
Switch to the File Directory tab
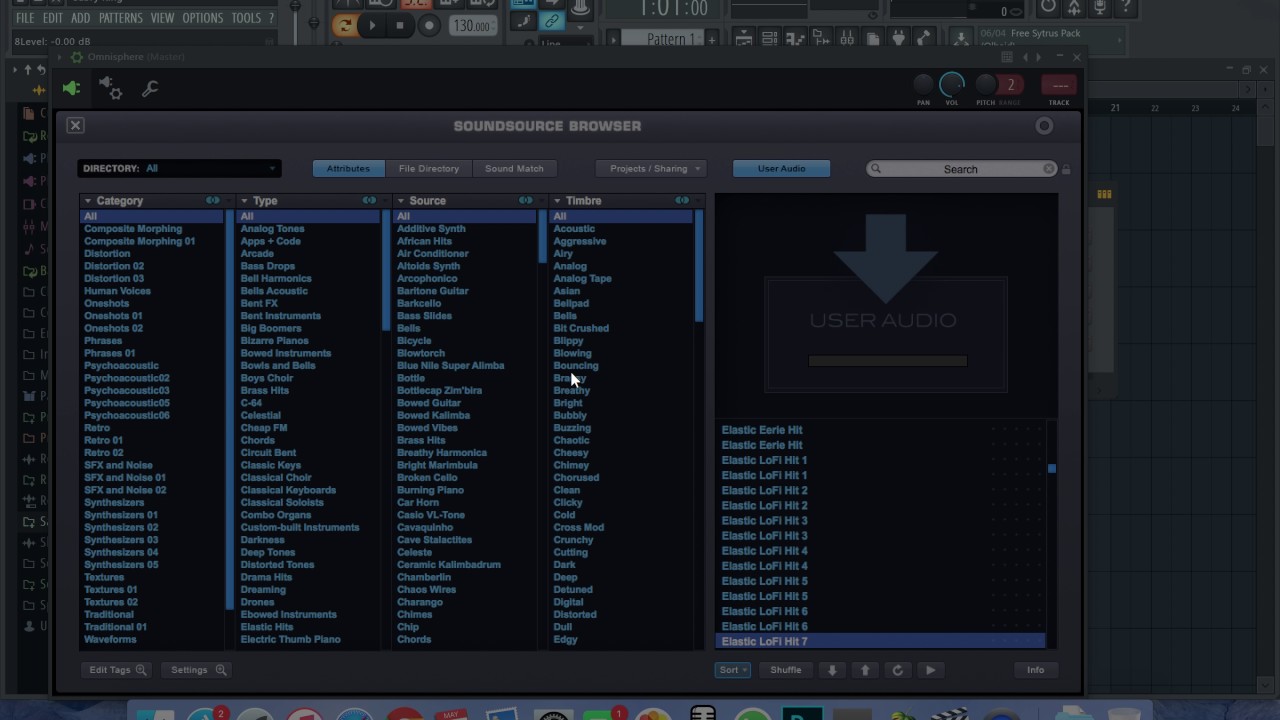(429, 168)
